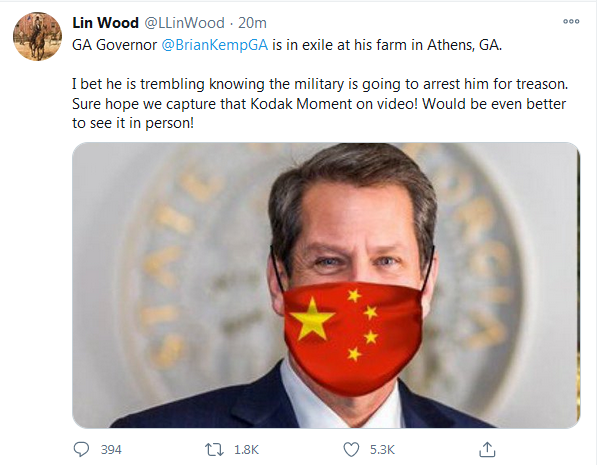This screenshot has width=601, height=465.
Task: Open the @LLinWood handle link
Action: 184,23
